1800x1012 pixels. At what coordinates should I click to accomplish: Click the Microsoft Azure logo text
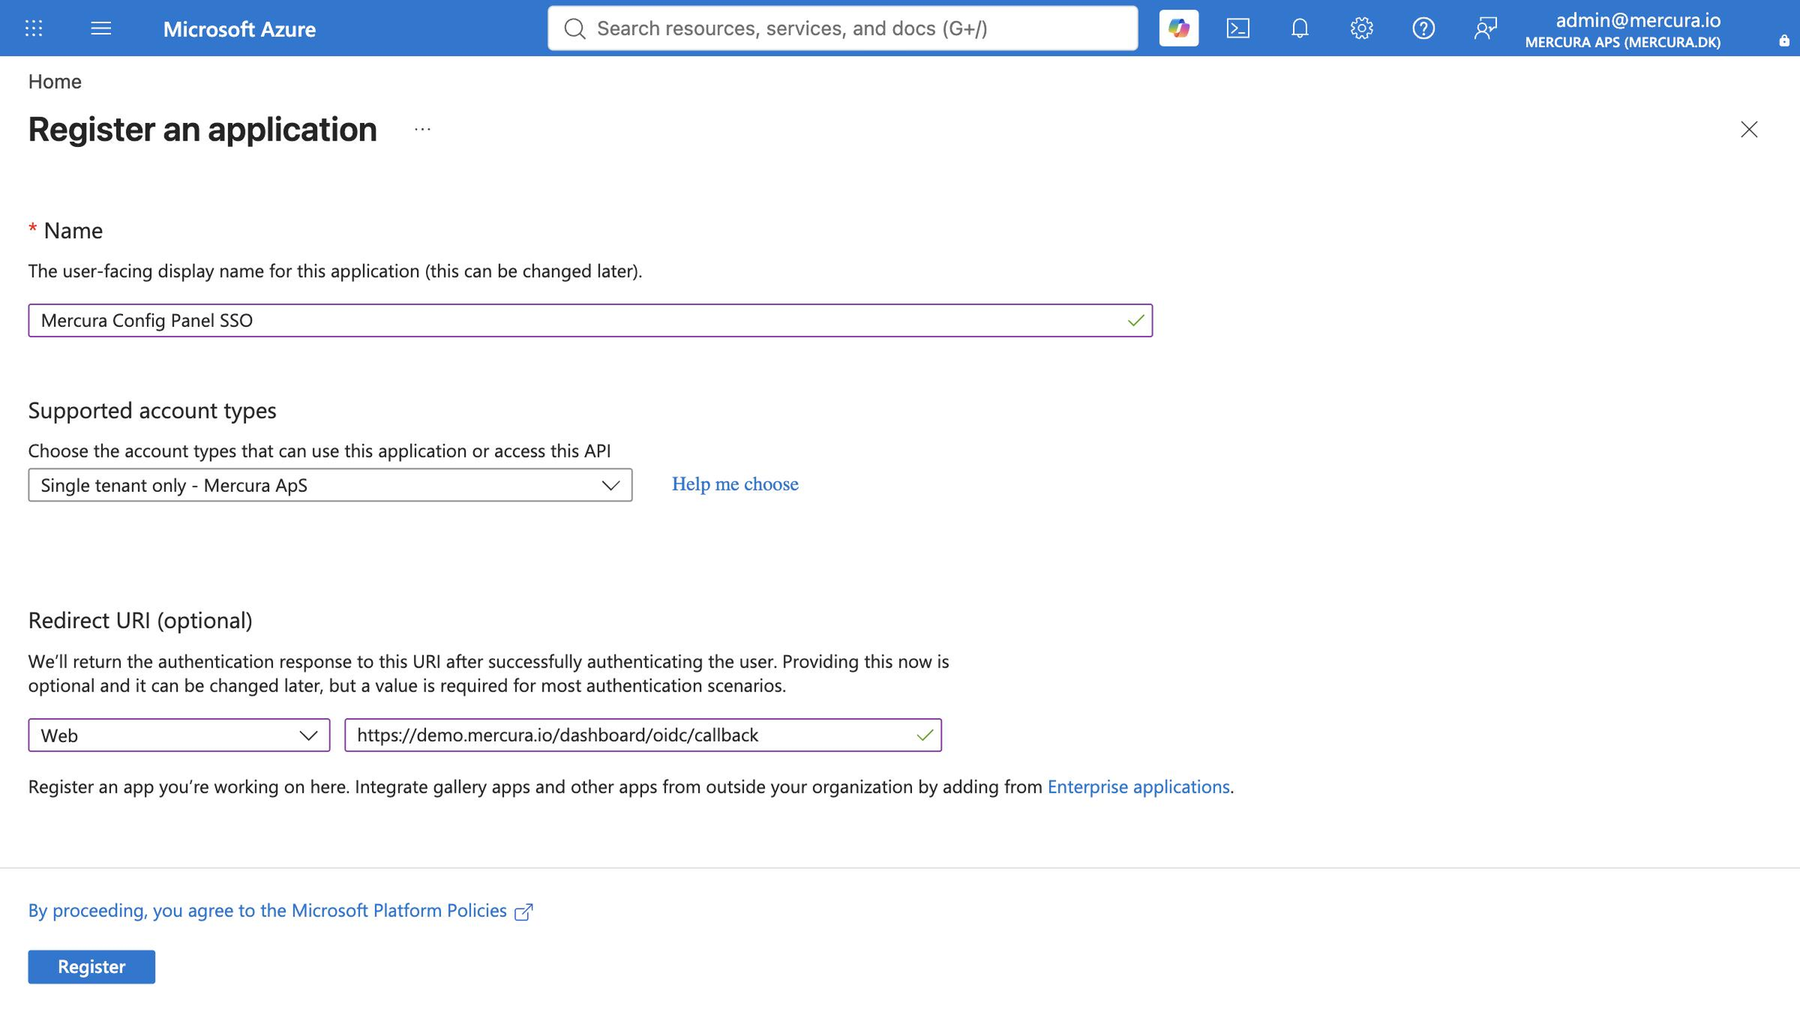[x=239, y=29]
